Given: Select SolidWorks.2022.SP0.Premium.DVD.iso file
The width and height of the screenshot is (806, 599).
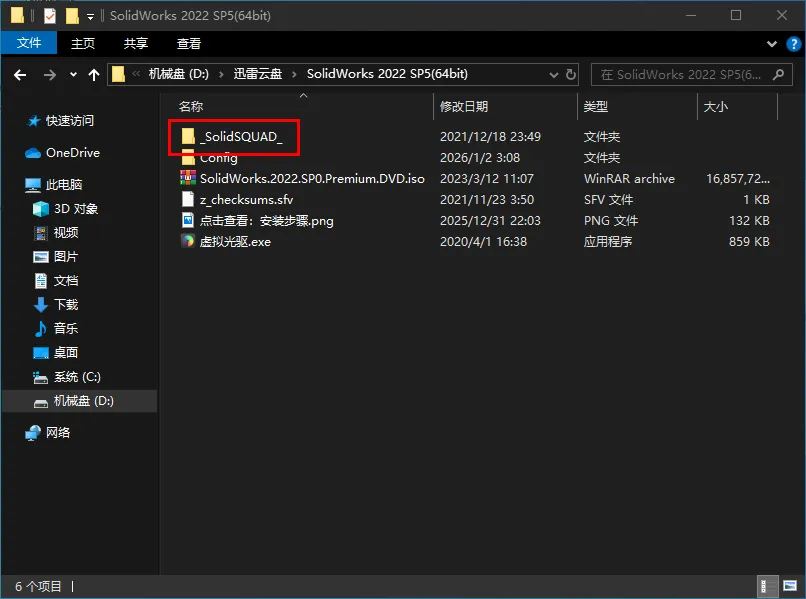Looking at the screenshot, I should point(312,179).
